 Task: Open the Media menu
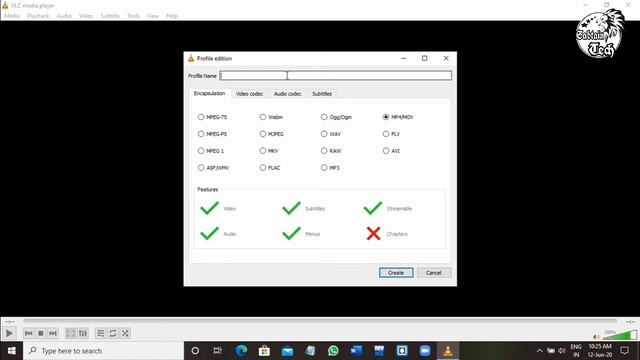[x=12, y=16]
